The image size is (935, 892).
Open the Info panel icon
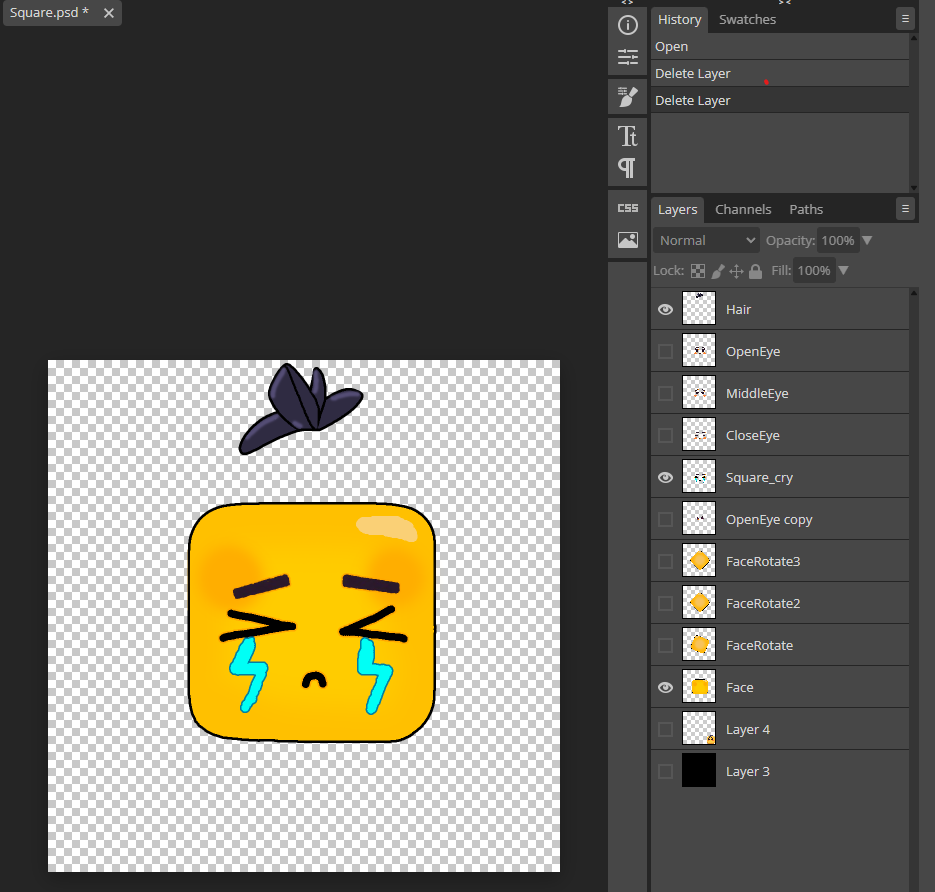627,25
